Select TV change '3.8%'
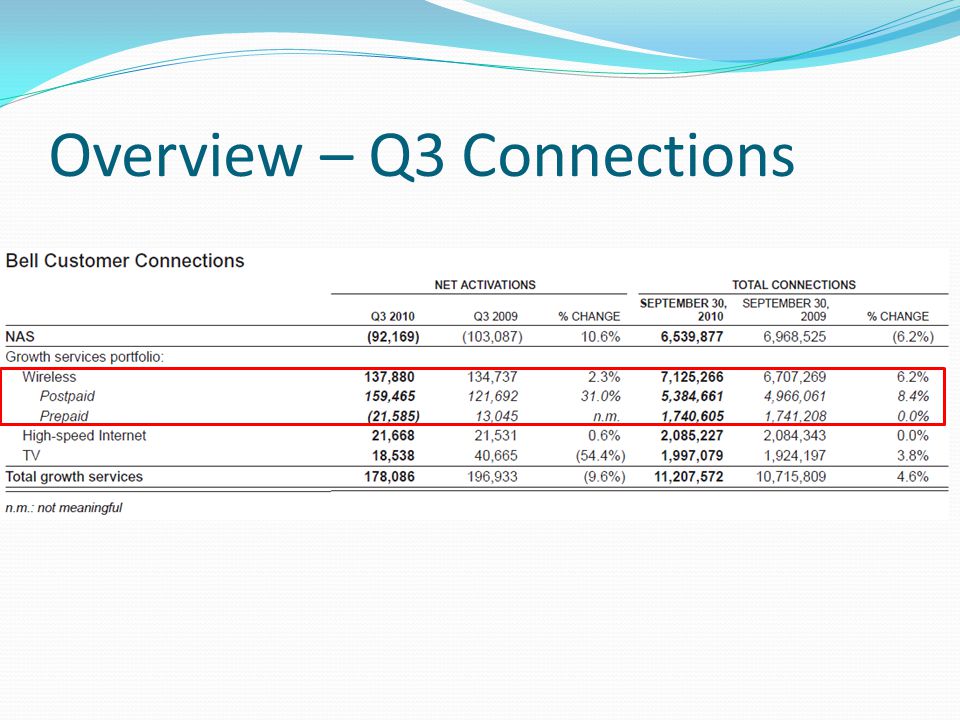 click(913, 456)
